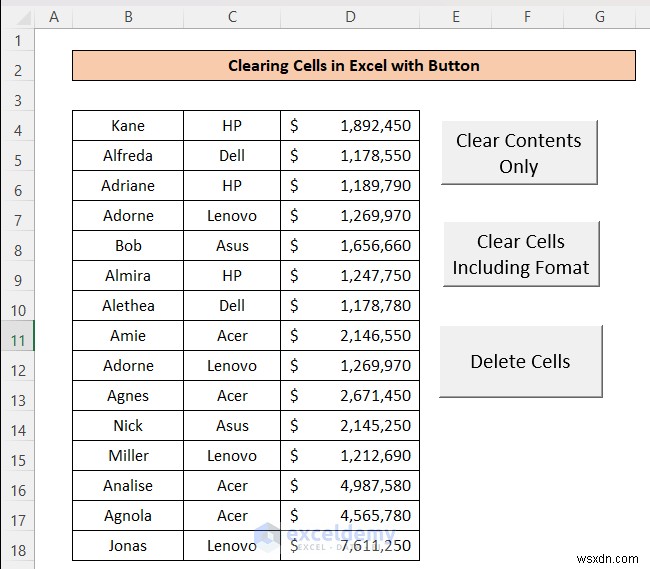This screenshot has width=650, height=569.
Task: Select the Adorne cell in row 7
Action: pos(128,215)
